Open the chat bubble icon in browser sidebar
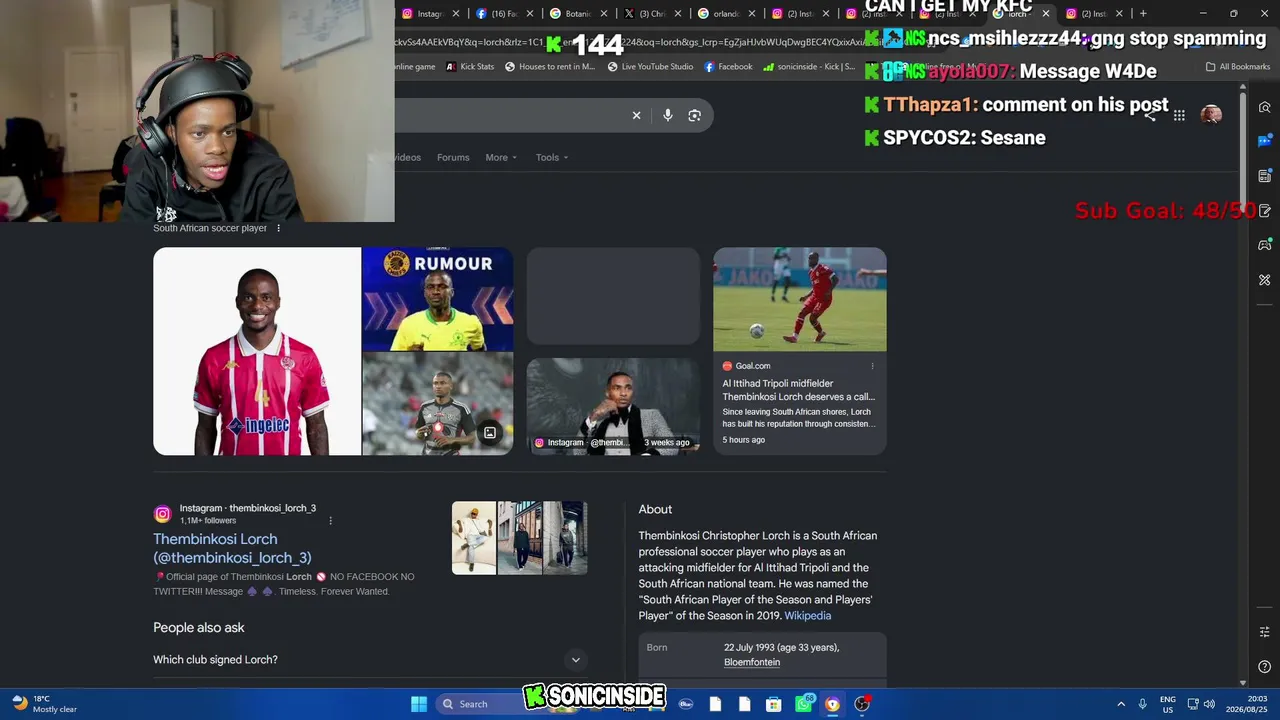 (1265, 141)
